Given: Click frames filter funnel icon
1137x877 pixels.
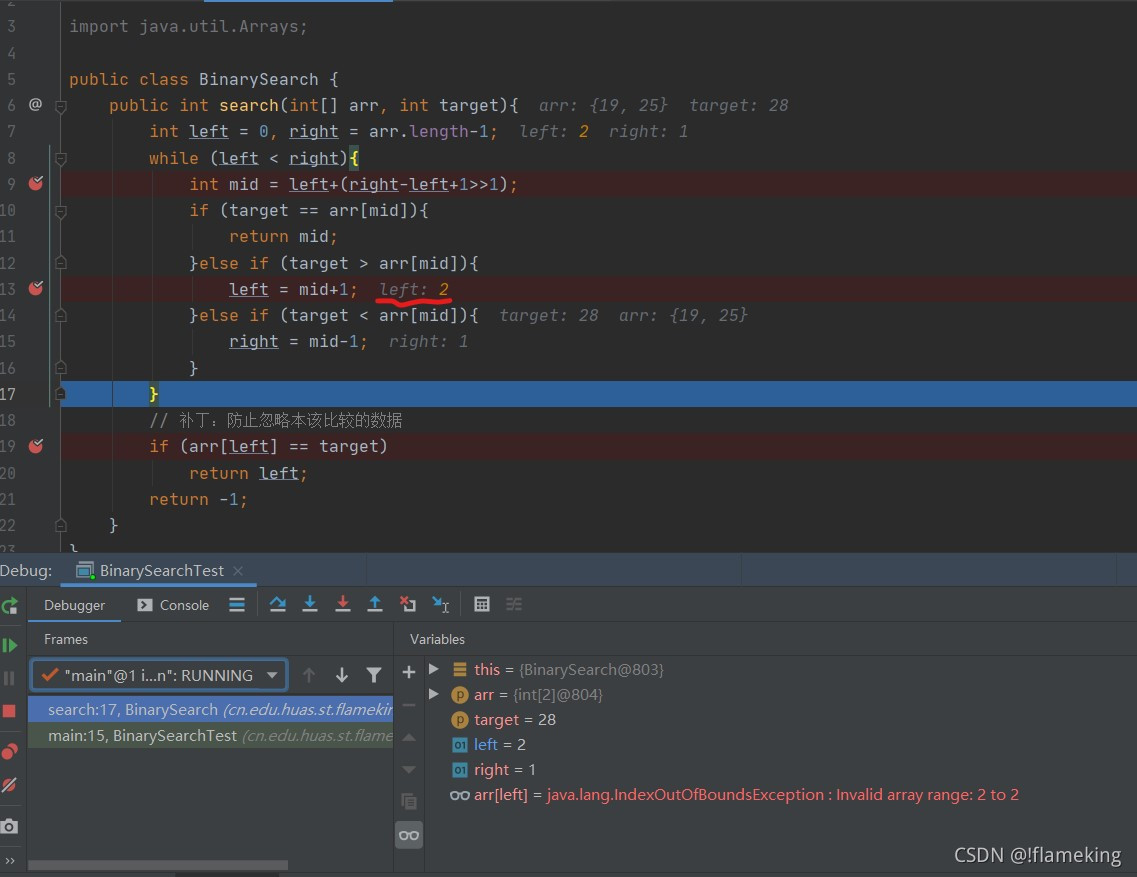Looking at the screenshot, I should (x=374, y=675).
